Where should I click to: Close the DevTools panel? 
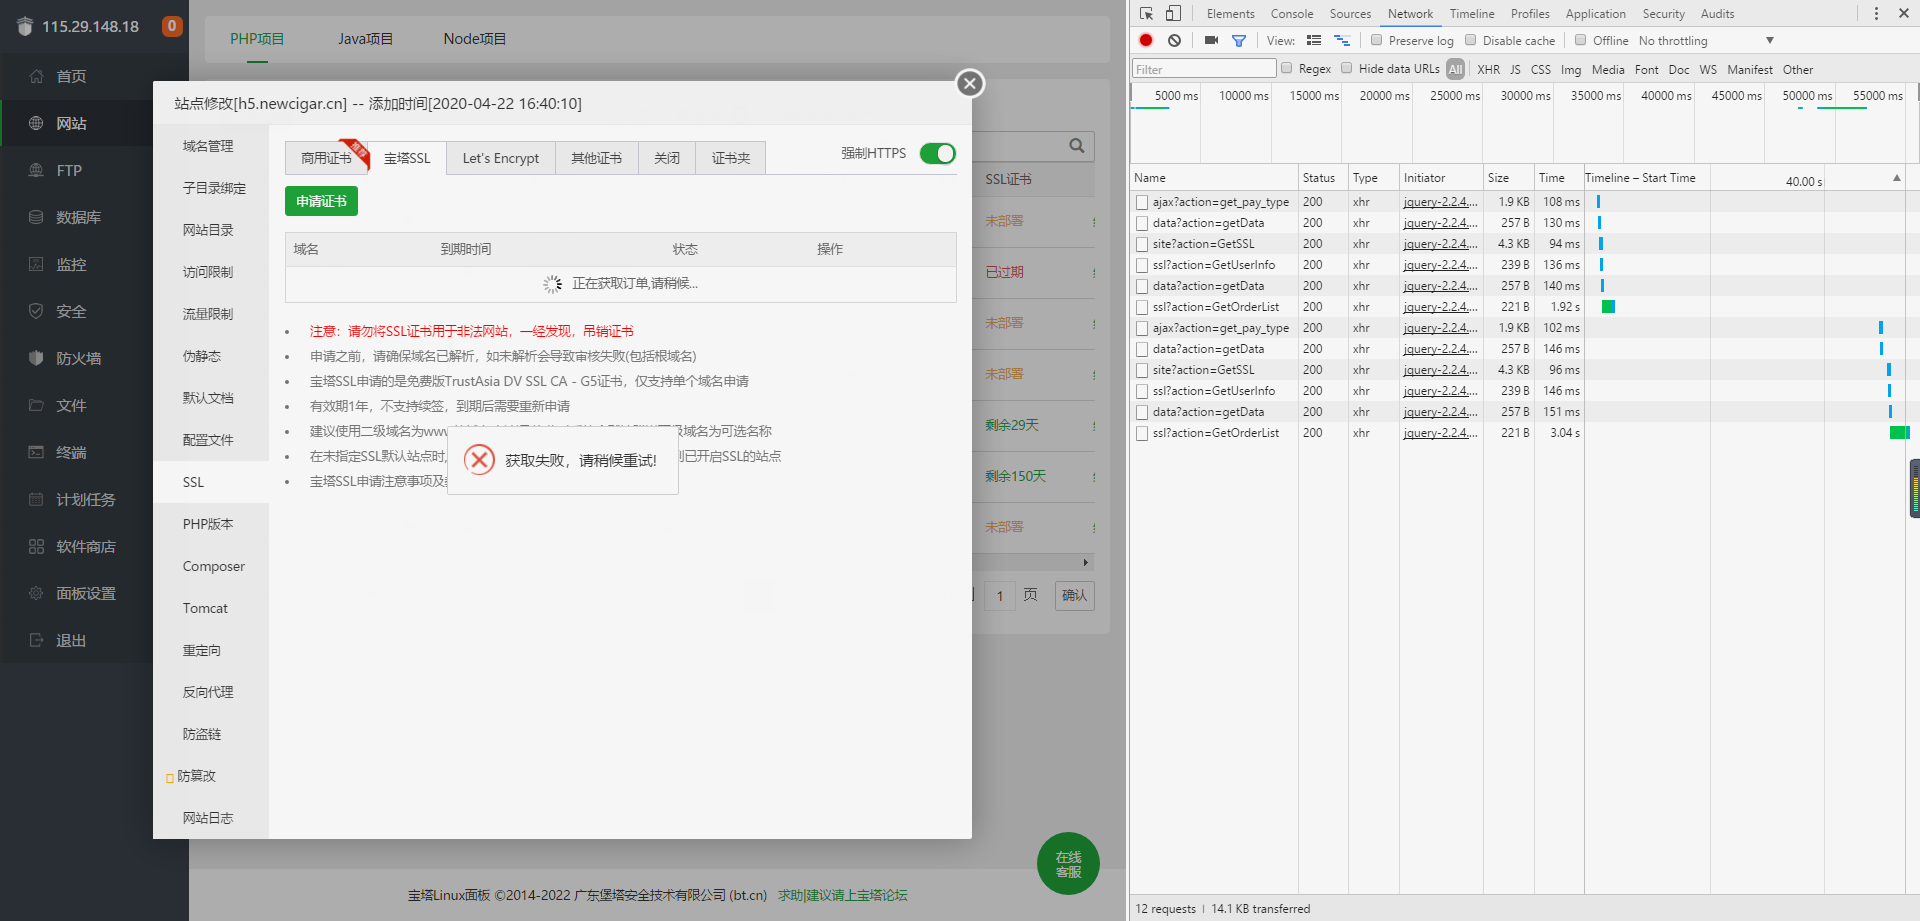pos(1904,13)
